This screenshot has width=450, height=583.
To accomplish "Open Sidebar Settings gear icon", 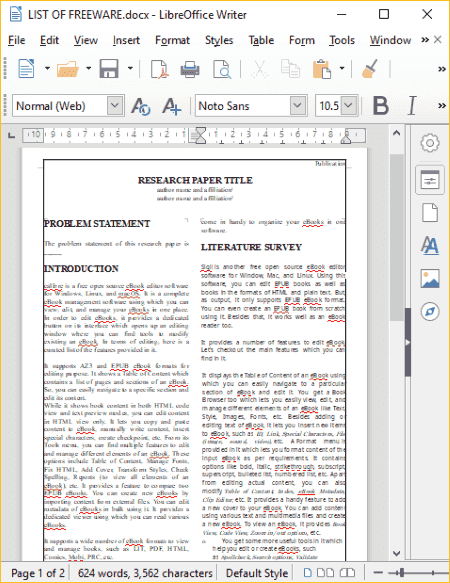I will click(430, 143).
